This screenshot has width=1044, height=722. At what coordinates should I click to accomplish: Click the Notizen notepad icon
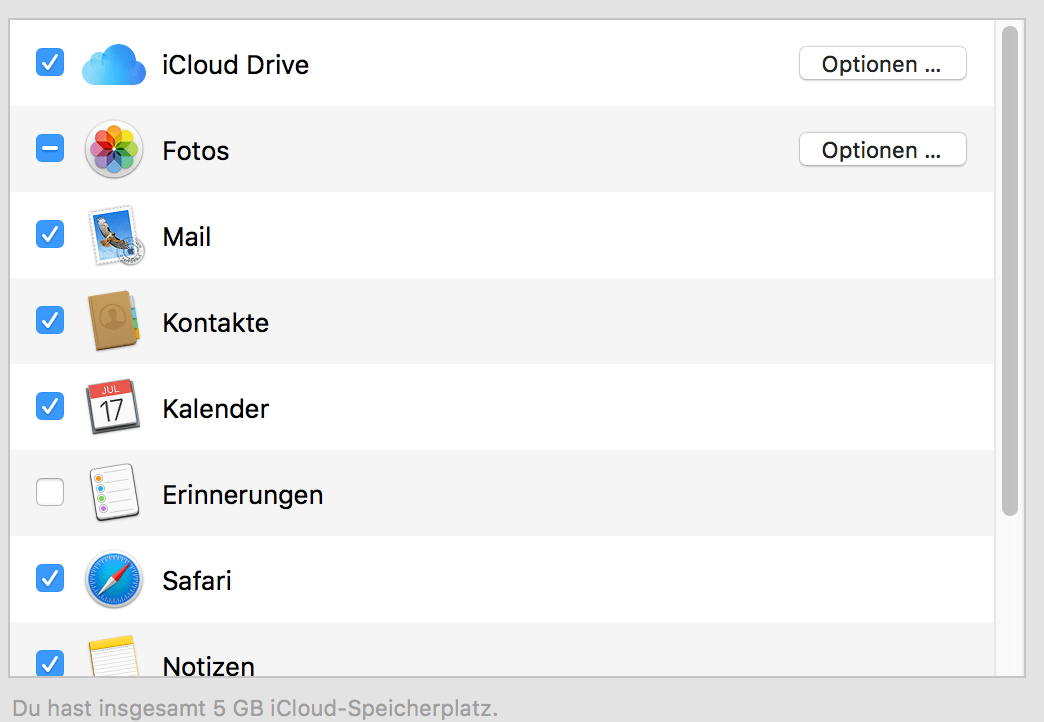coord(113,660)
